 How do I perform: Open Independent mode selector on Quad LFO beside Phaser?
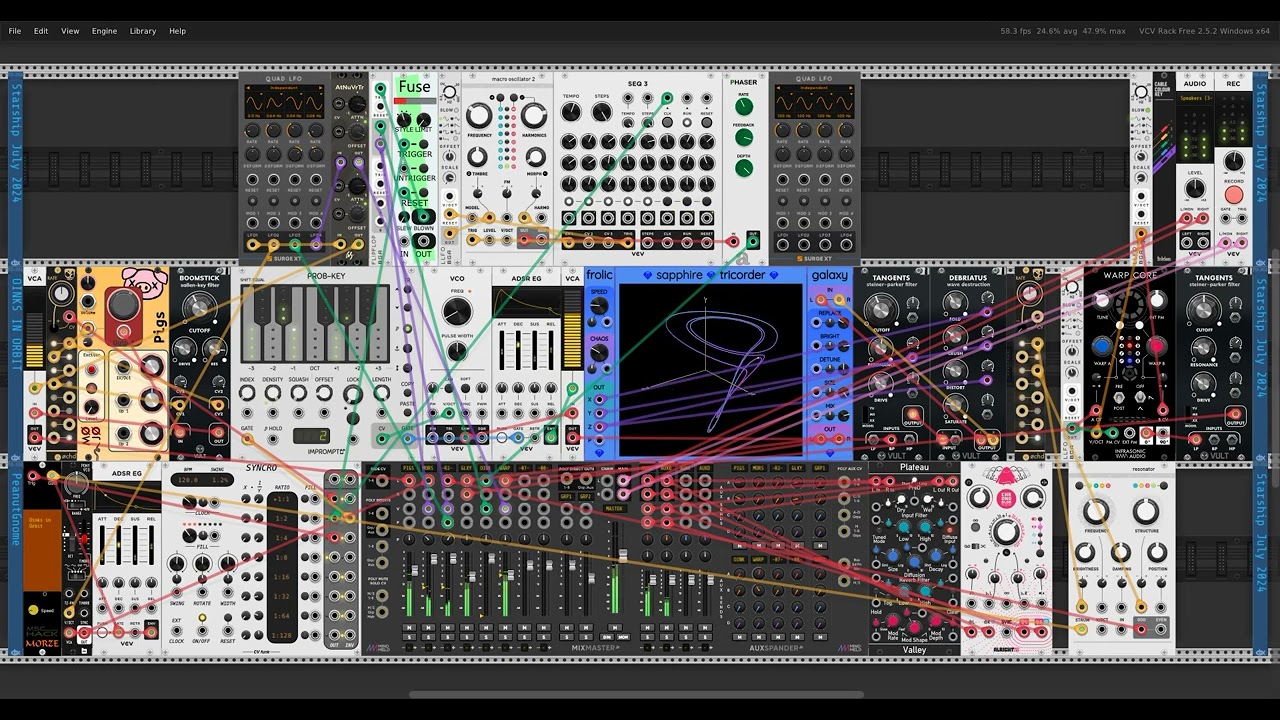pyautogui.click(x=814, y=88)
